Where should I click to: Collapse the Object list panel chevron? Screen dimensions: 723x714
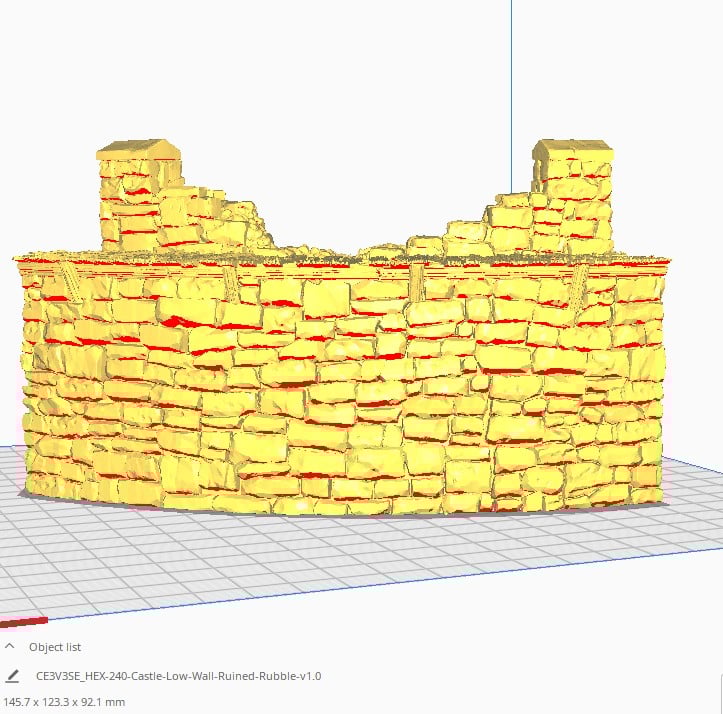click(10, 646)
